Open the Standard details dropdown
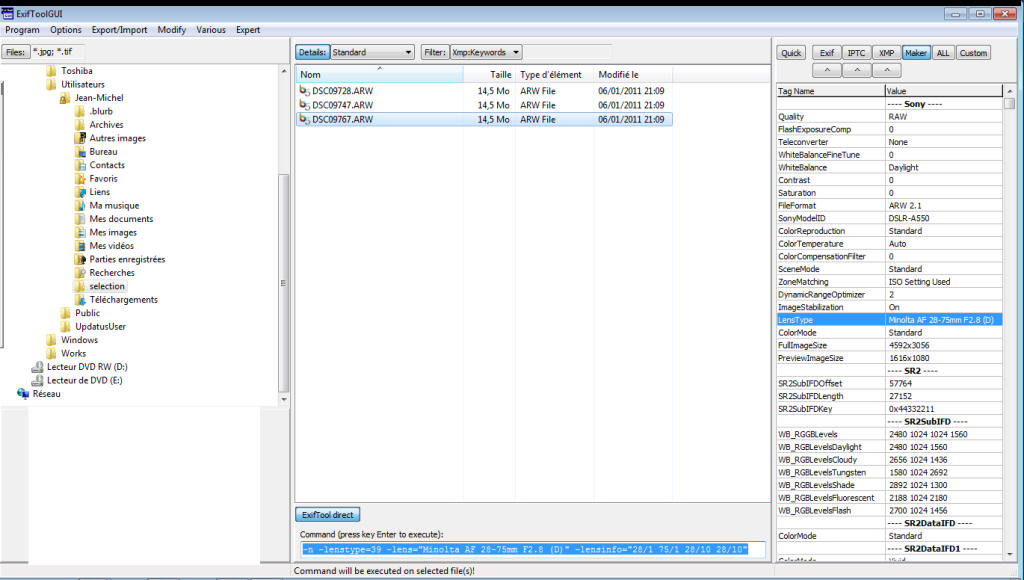 click(x=372, y=52)
